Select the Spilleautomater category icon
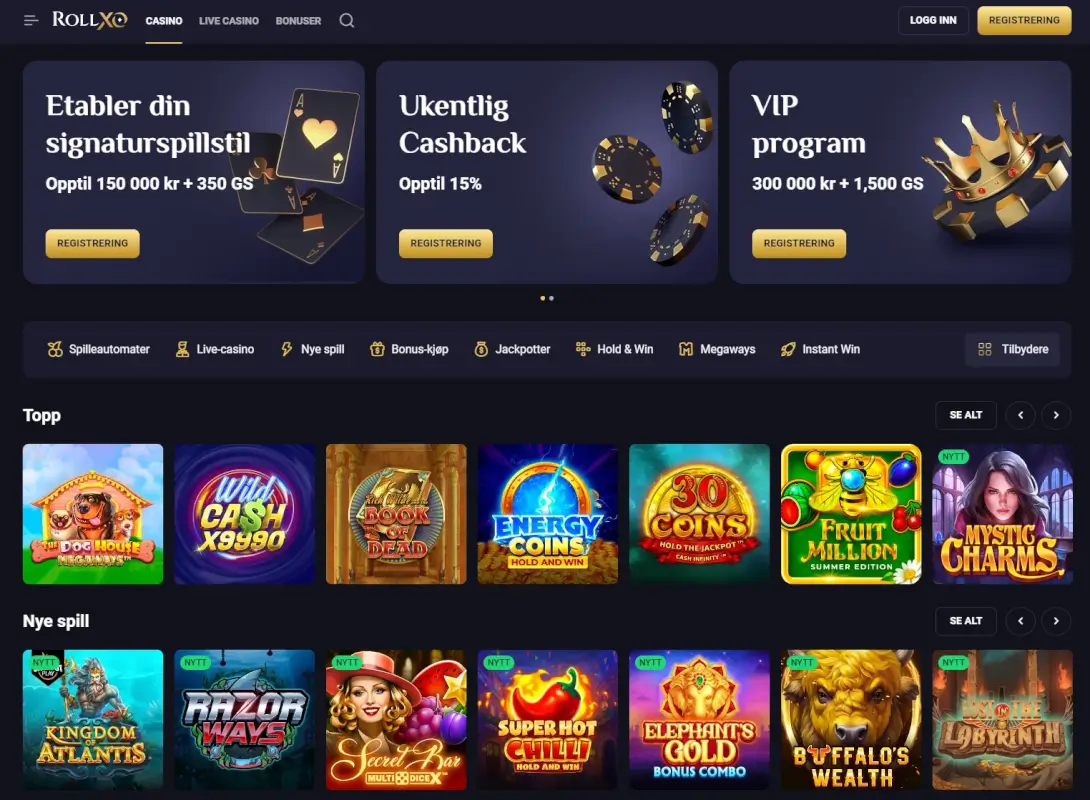 (x=55, y=349)
